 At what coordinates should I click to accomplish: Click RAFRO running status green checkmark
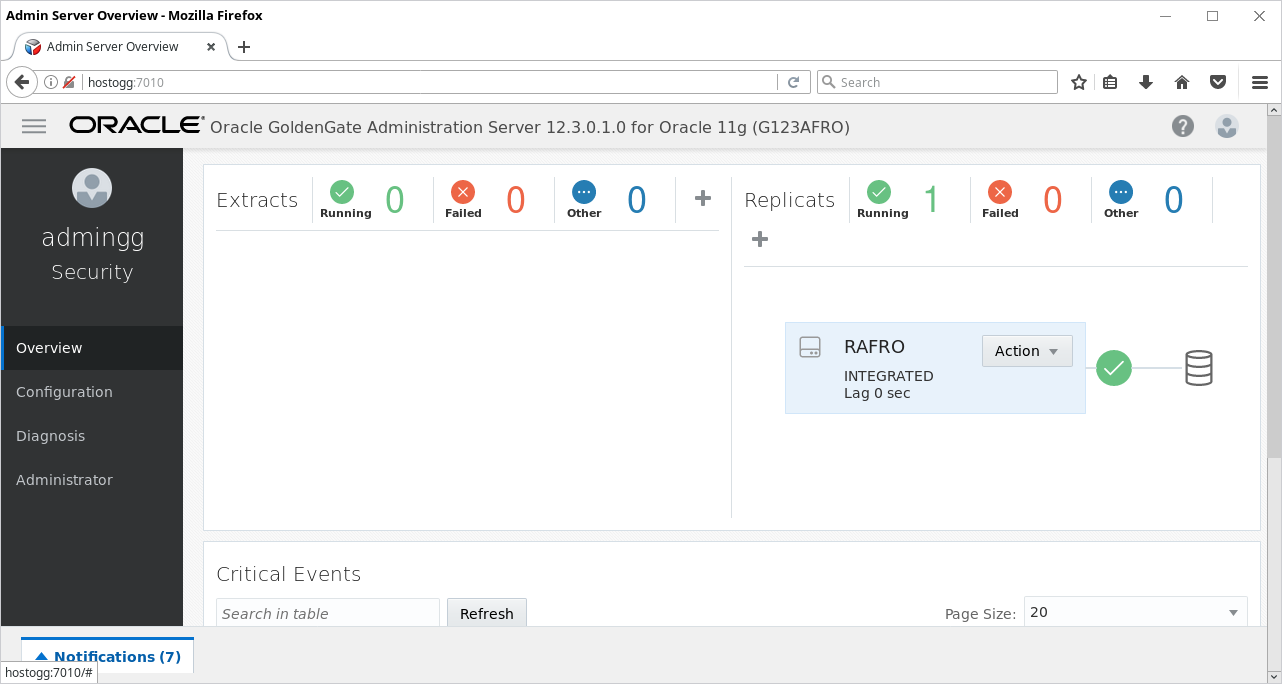coord(1114,368)
